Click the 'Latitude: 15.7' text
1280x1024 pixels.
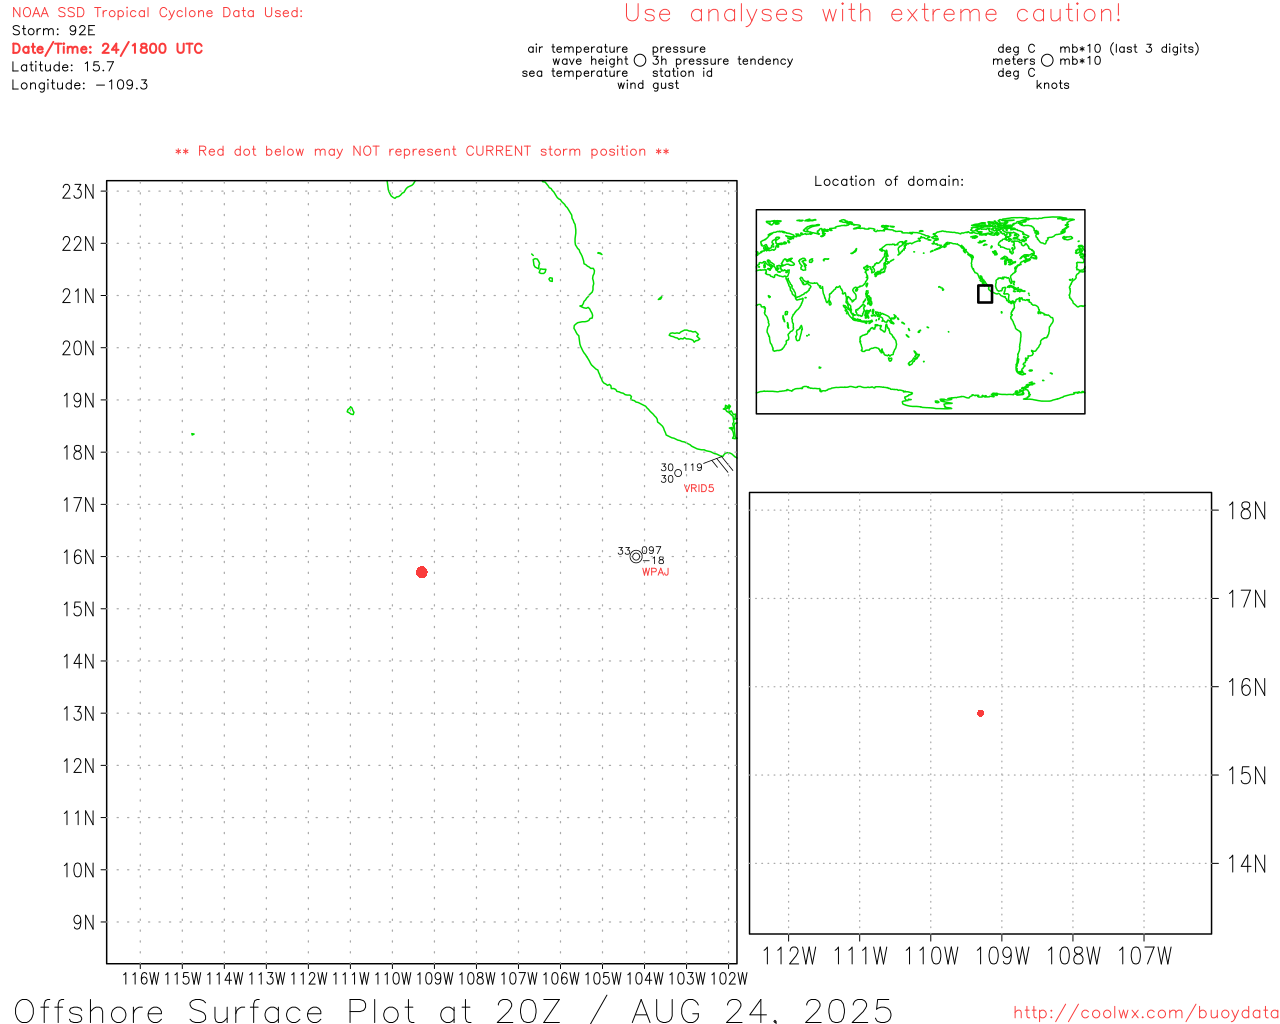coord(63,67)
